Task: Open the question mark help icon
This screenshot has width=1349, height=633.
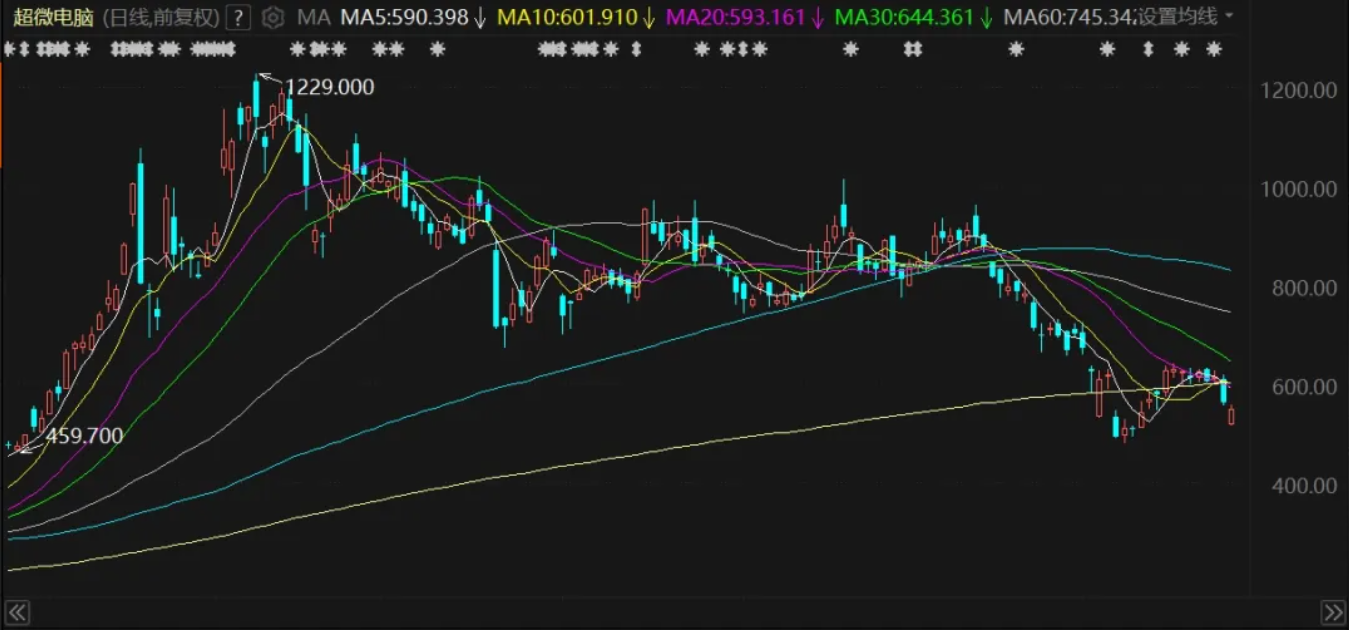Action: coord(238,17)
